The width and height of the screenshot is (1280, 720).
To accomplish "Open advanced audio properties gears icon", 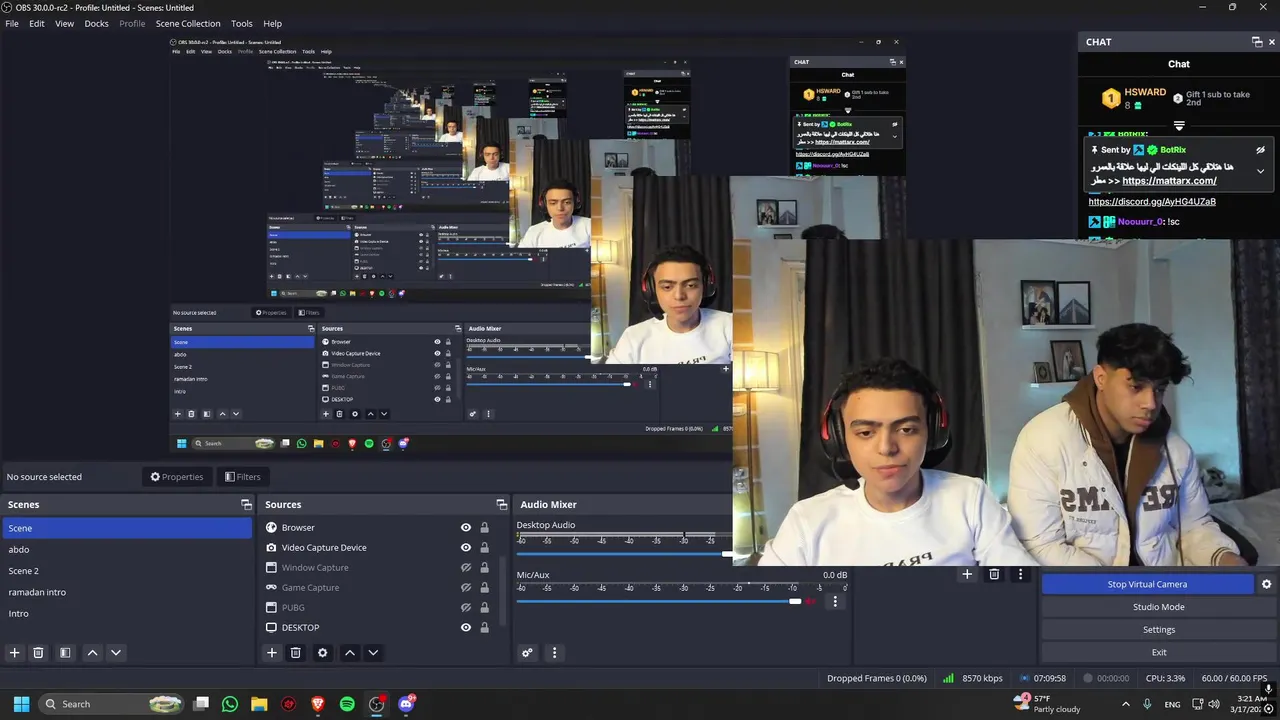I will (x=527, y=653).
